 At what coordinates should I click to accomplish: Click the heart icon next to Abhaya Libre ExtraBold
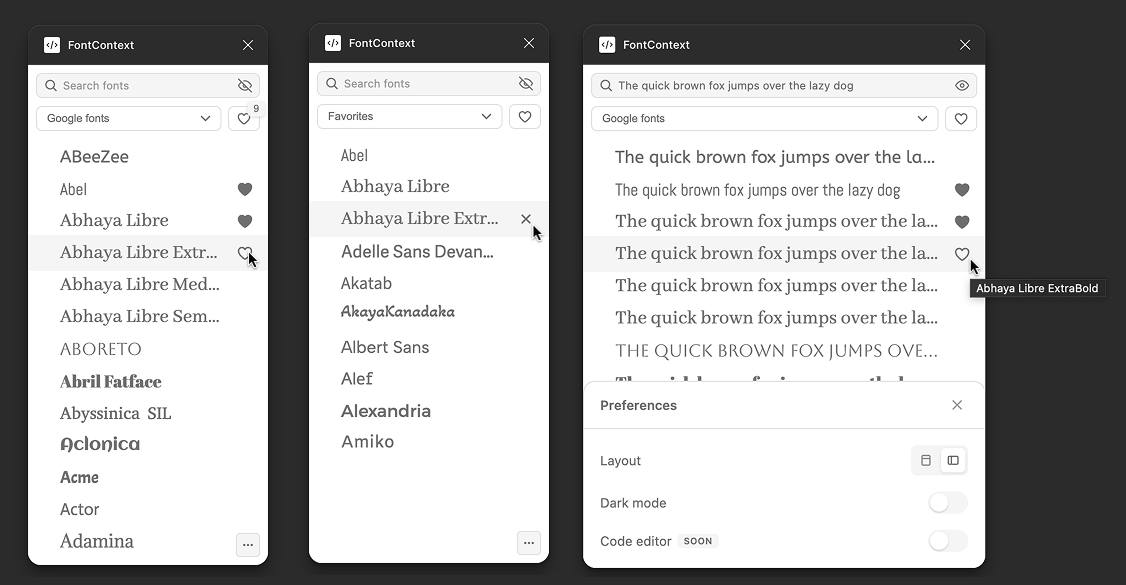pos(245,253)
